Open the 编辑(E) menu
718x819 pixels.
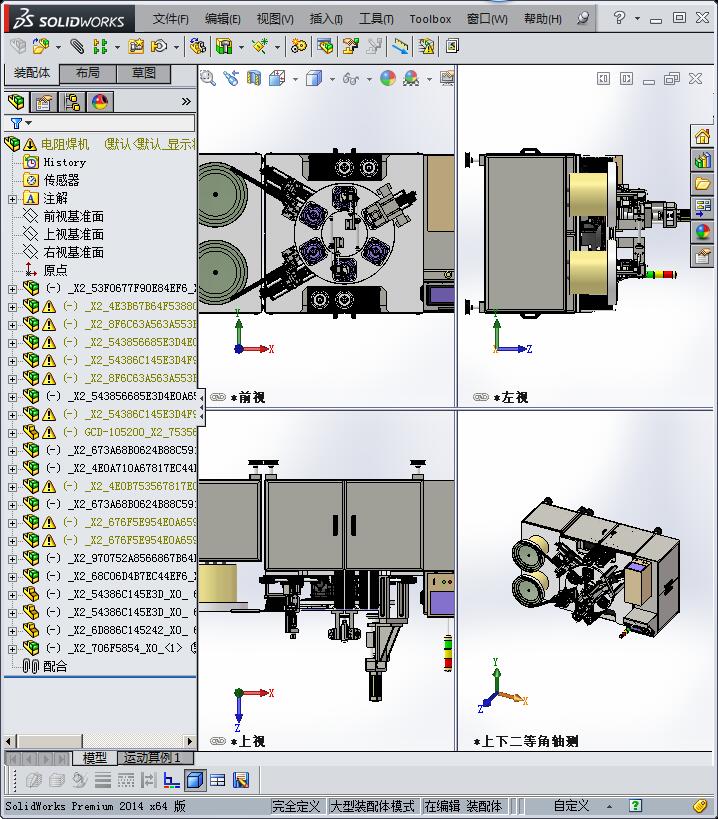click(x=222, y=19)
